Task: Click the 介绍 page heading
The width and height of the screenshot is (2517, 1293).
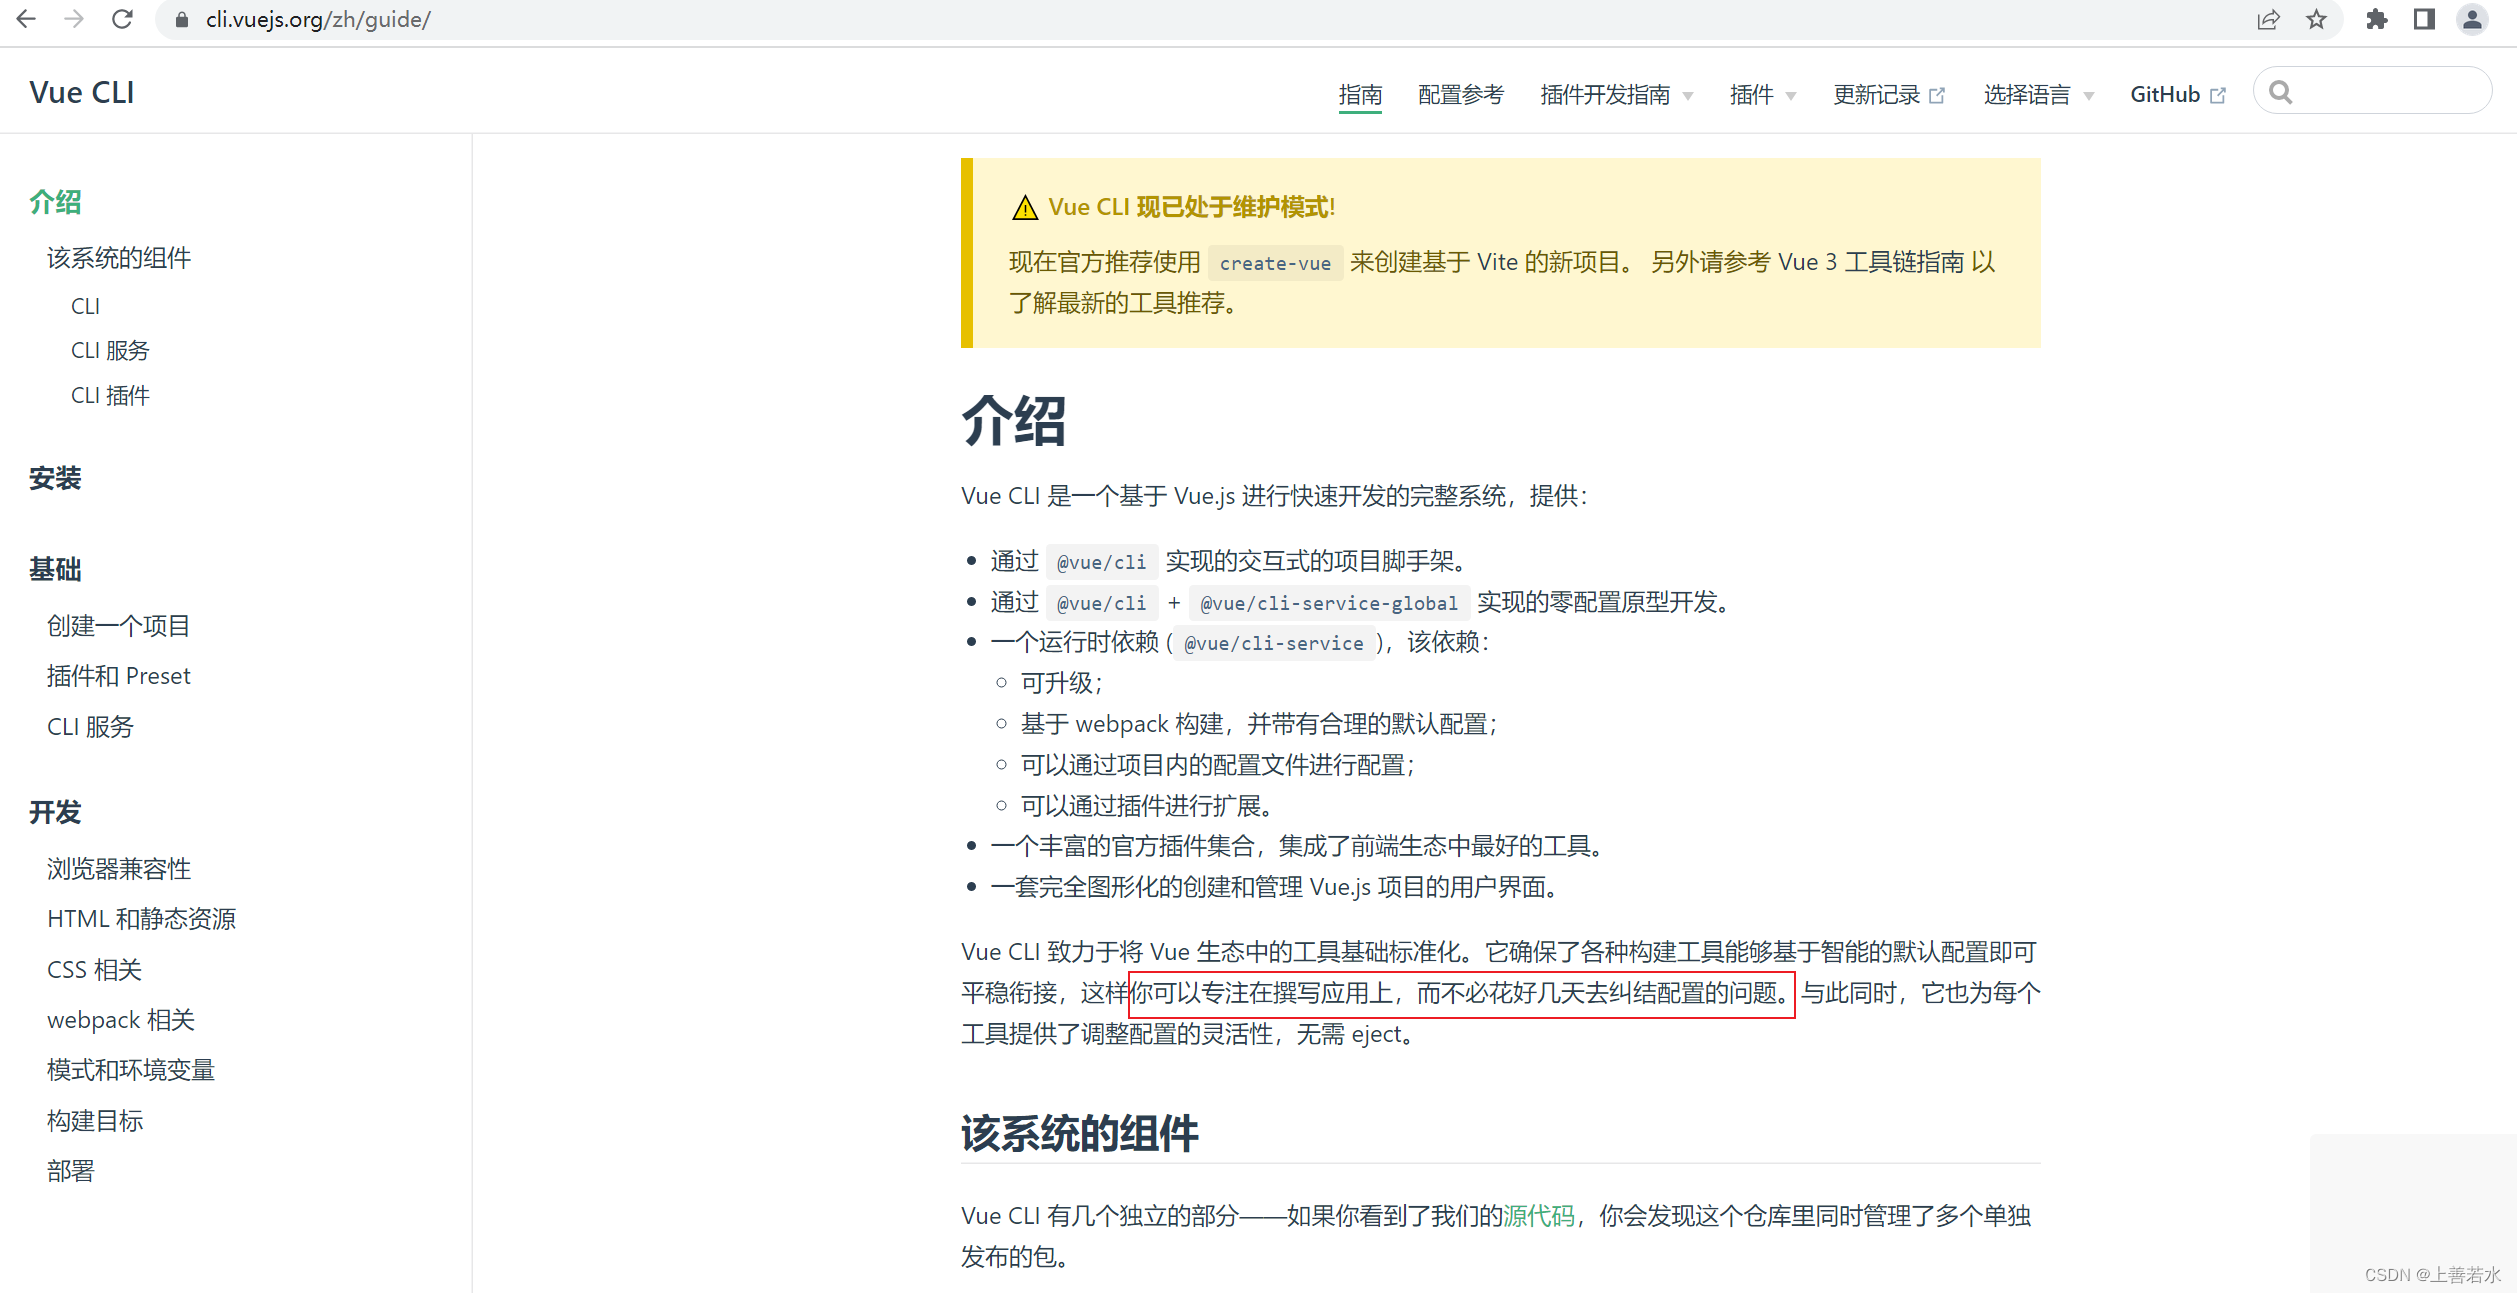Action: [1014, 421]
